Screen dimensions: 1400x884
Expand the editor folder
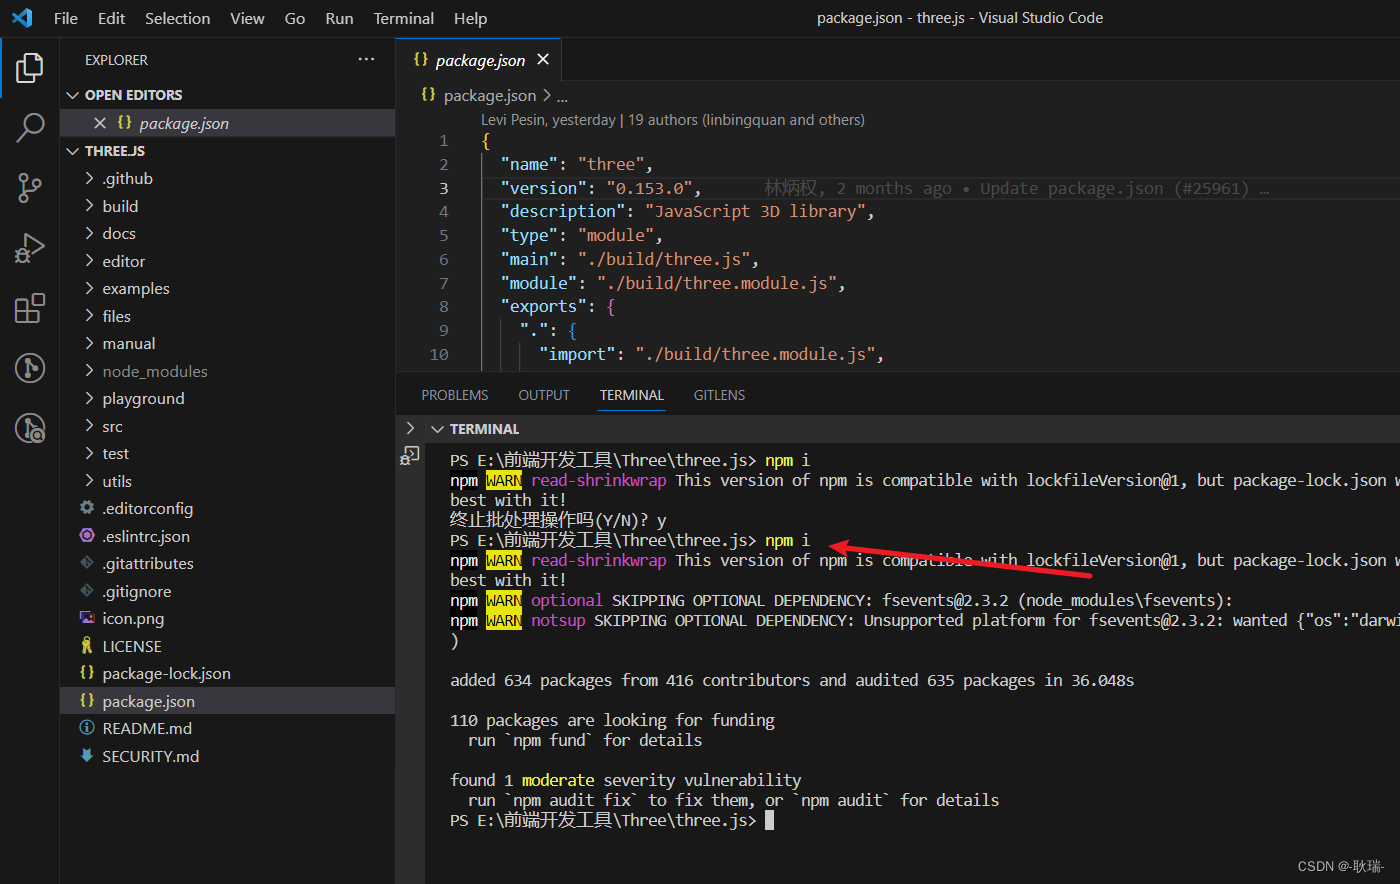(x=90, y=261)
